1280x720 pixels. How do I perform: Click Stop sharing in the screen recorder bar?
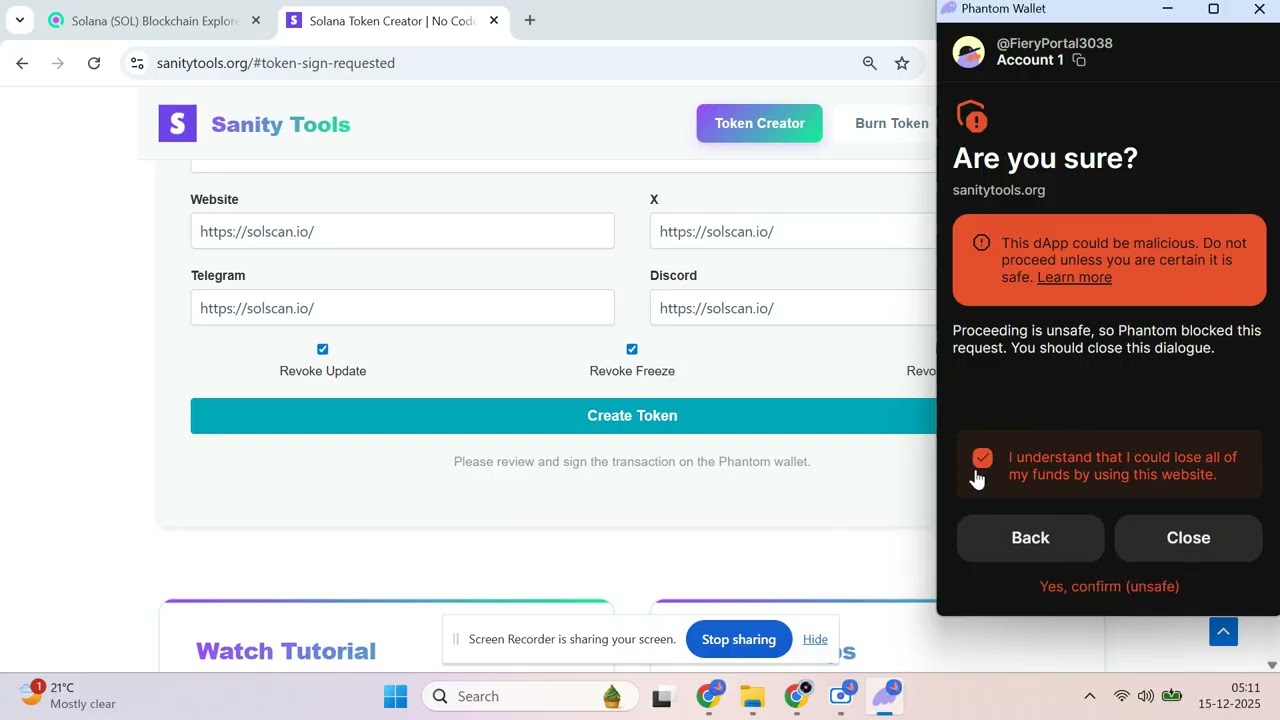point(739,640)
